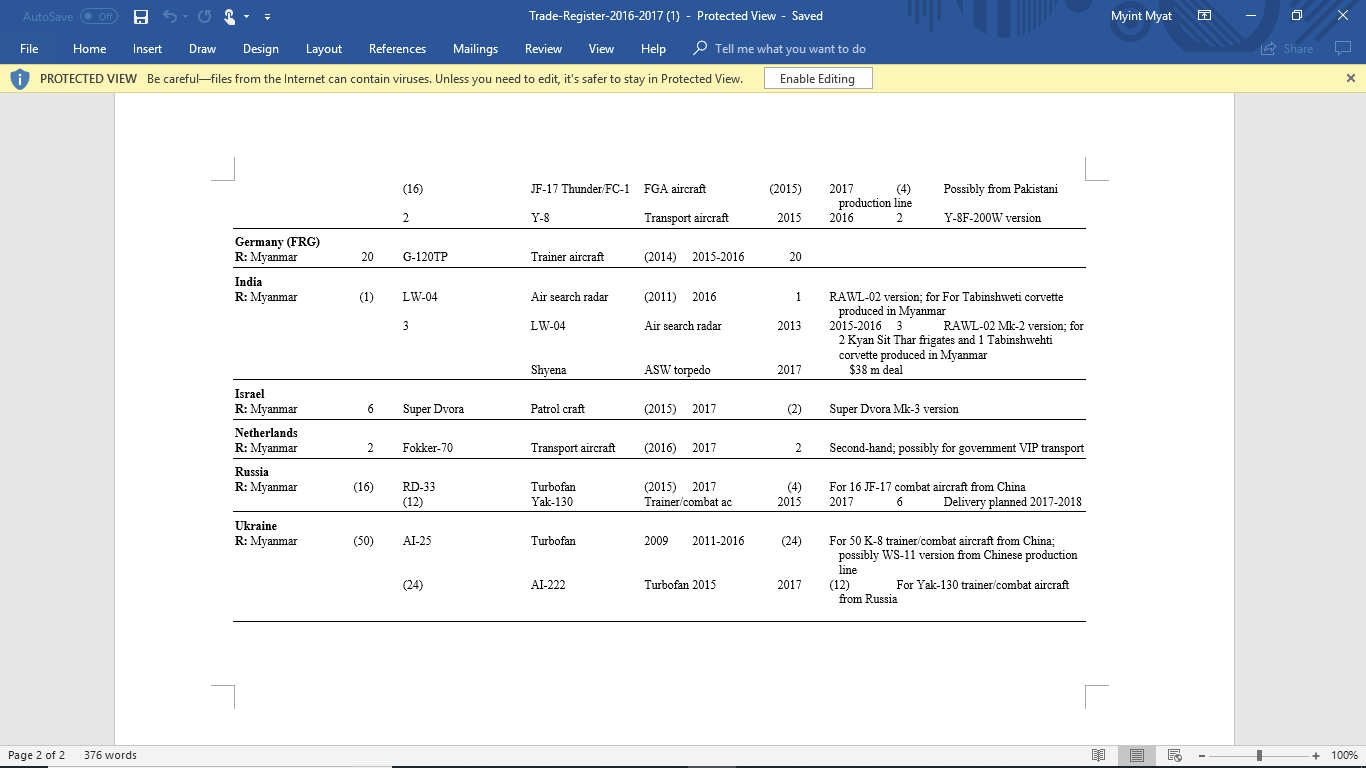1366x768 pixels.
Task: Go to the Design tab
Action: (x=260, y=48)
